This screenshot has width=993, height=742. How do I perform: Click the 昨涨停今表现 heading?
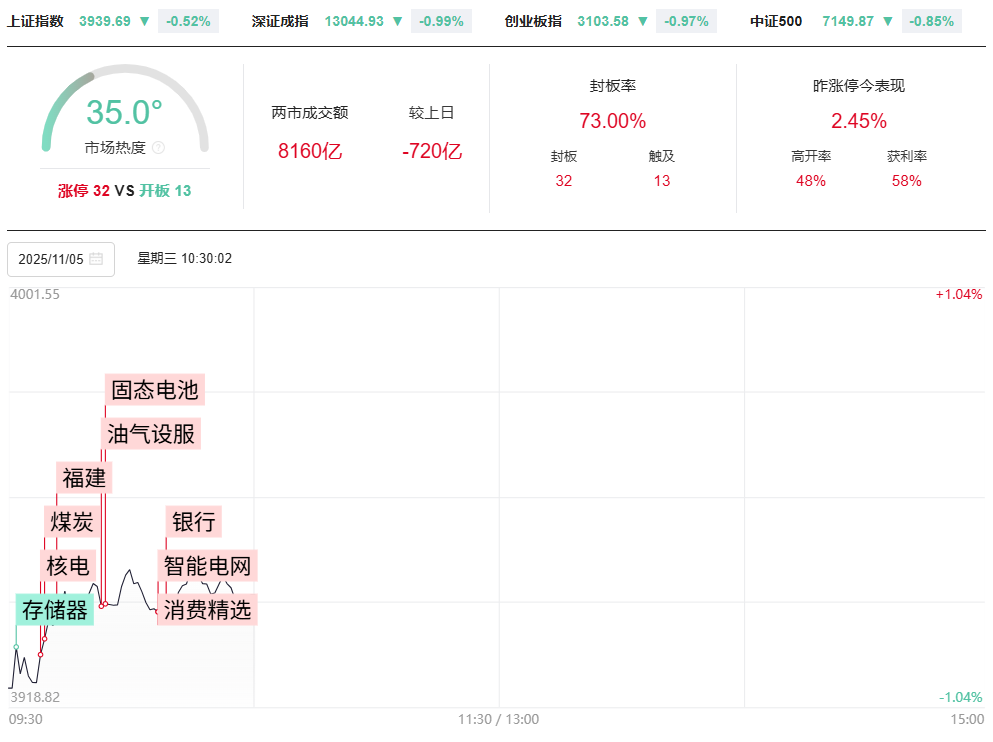[859, 85]
